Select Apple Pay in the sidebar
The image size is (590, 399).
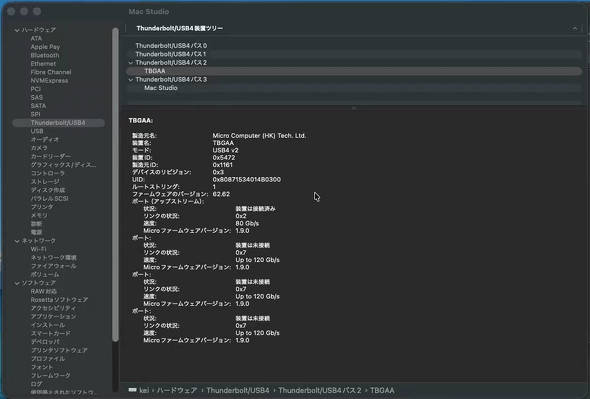[x=45, y=47]
